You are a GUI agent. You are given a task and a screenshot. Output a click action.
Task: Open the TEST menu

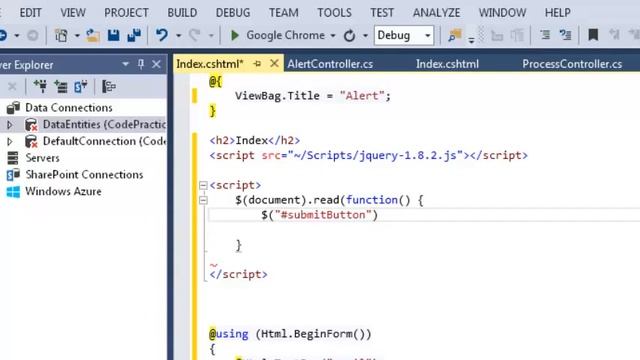pyautogui.click(x=382, y=13)
